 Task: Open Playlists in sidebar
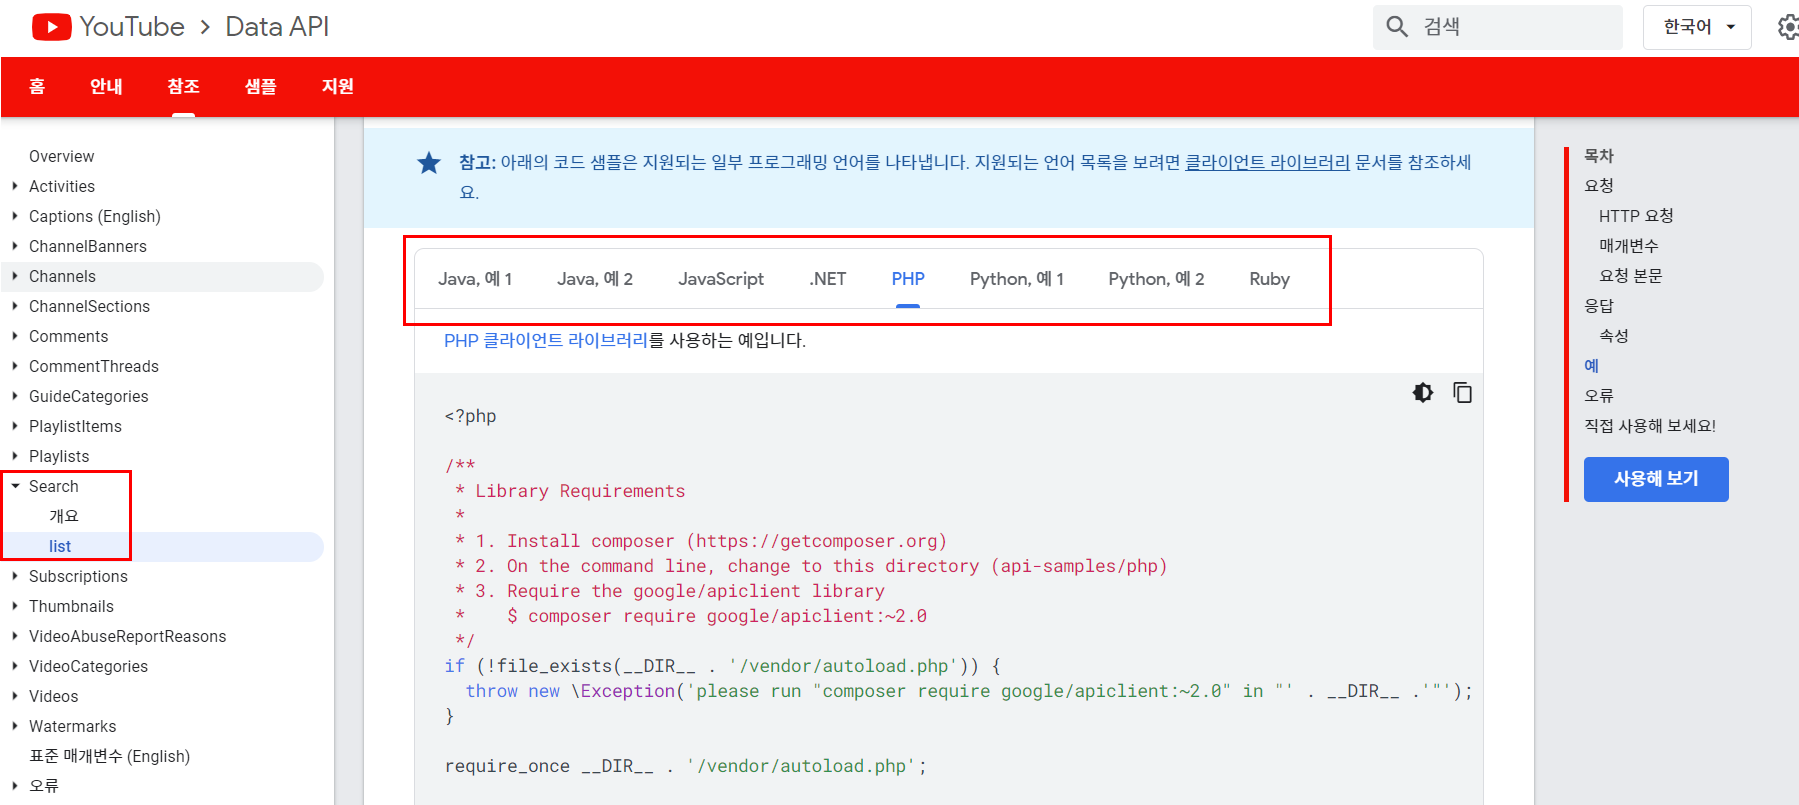tap(59, 457)
